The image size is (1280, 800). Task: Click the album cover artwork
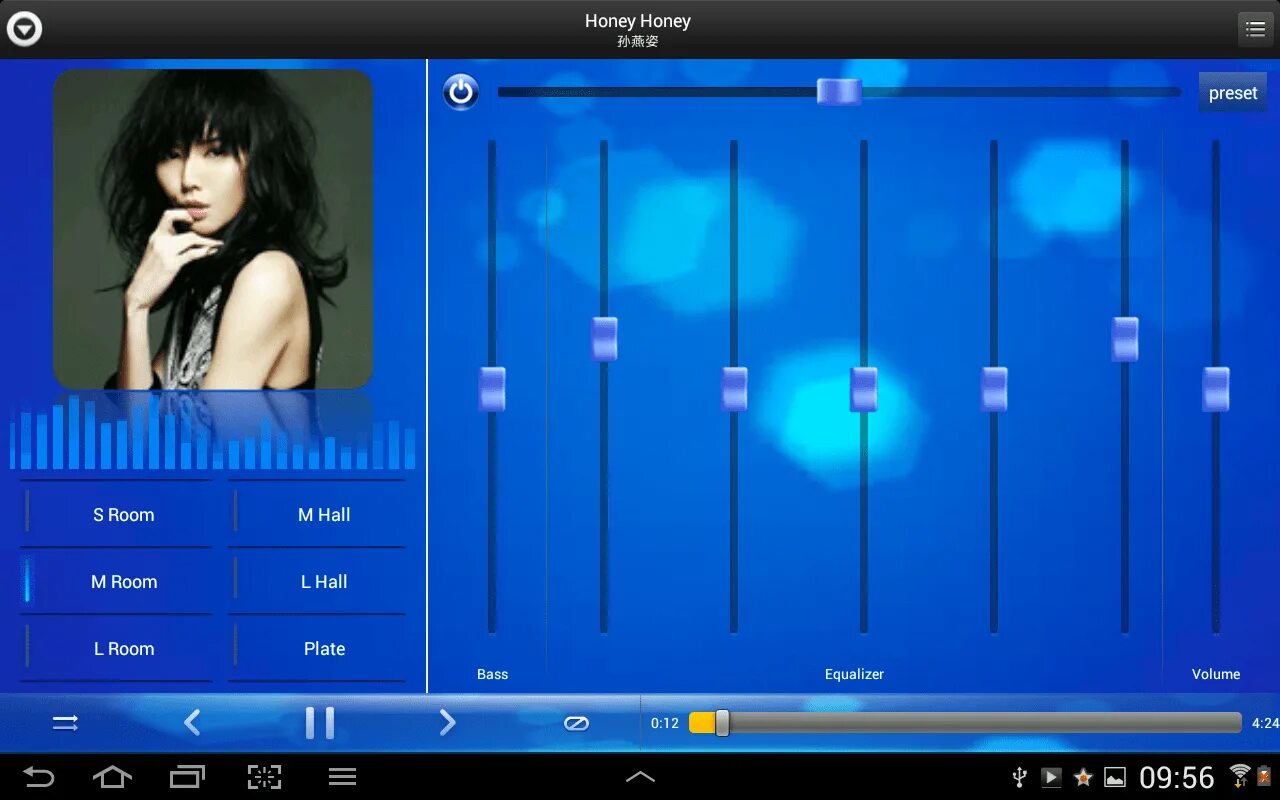coord(213,229)
